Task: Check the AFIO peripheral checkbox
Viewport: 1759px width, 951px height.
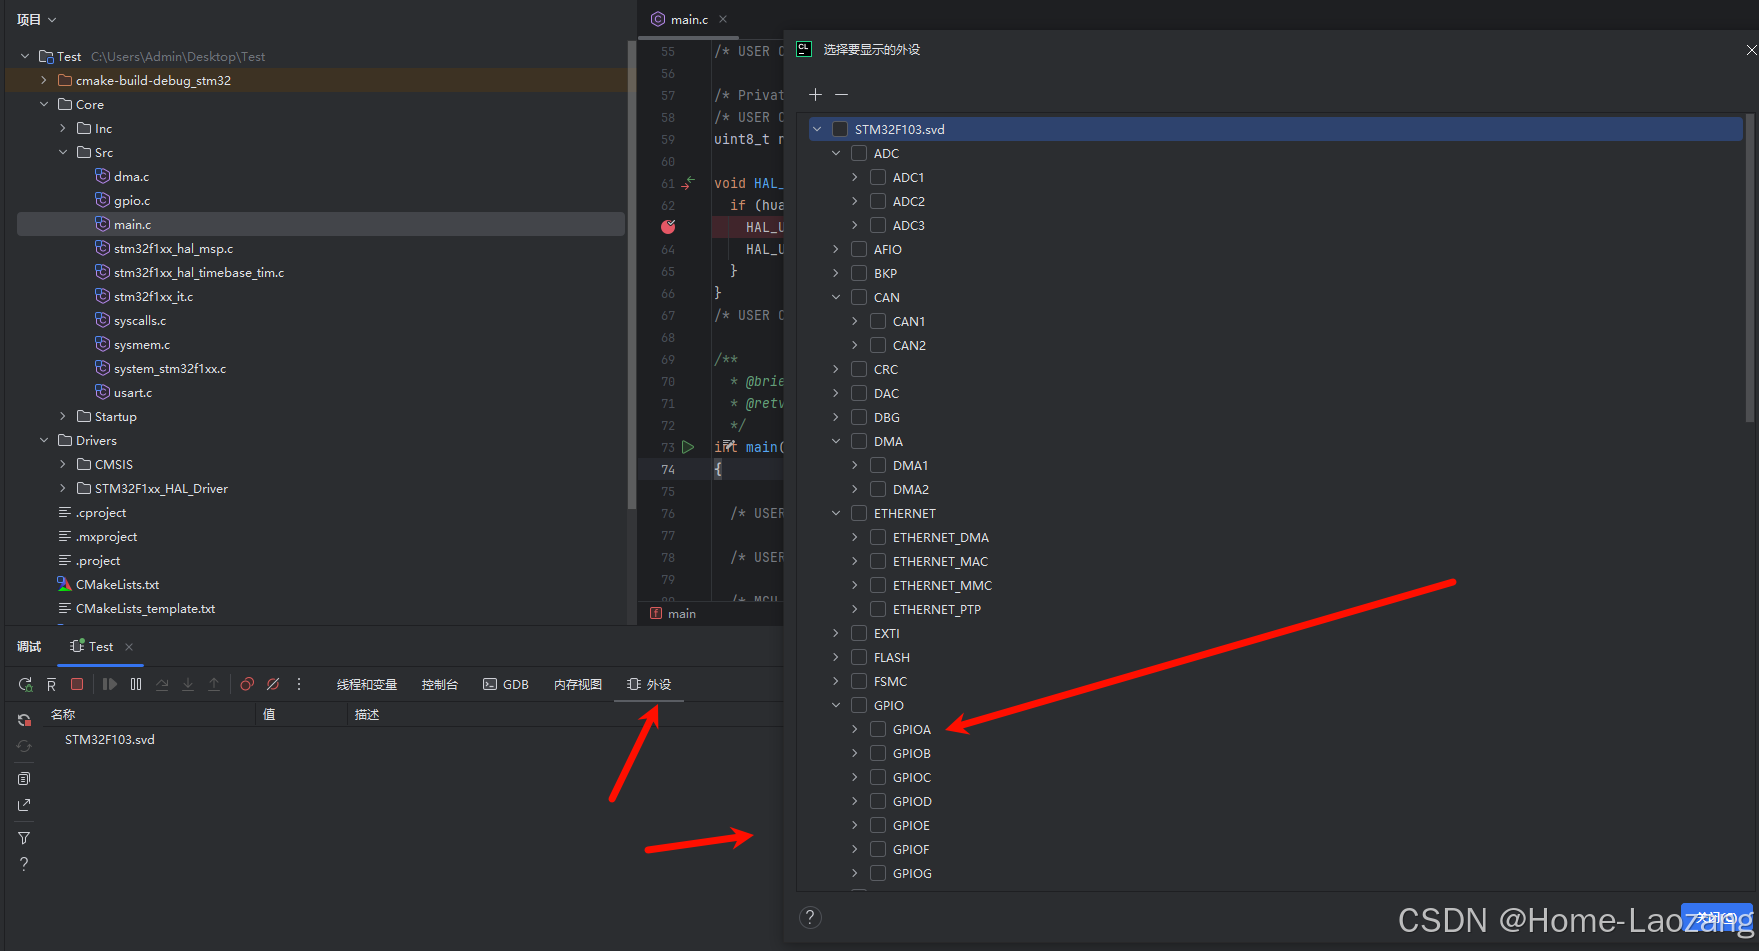Action: [x=859, y=249]
